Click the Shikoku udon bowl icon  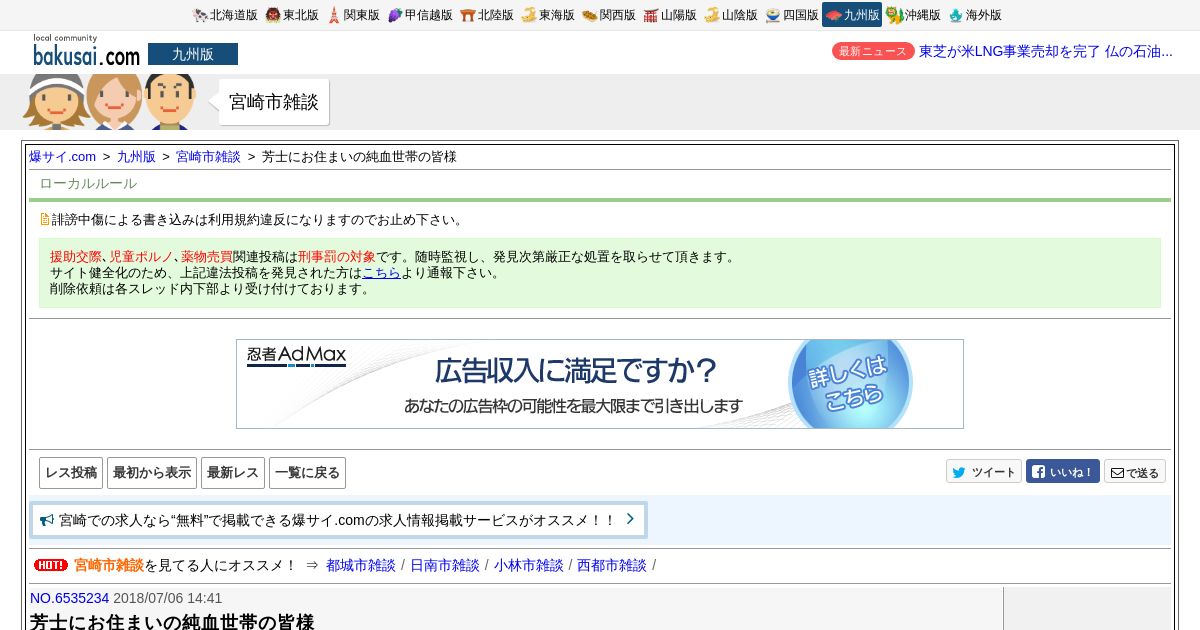773,15
